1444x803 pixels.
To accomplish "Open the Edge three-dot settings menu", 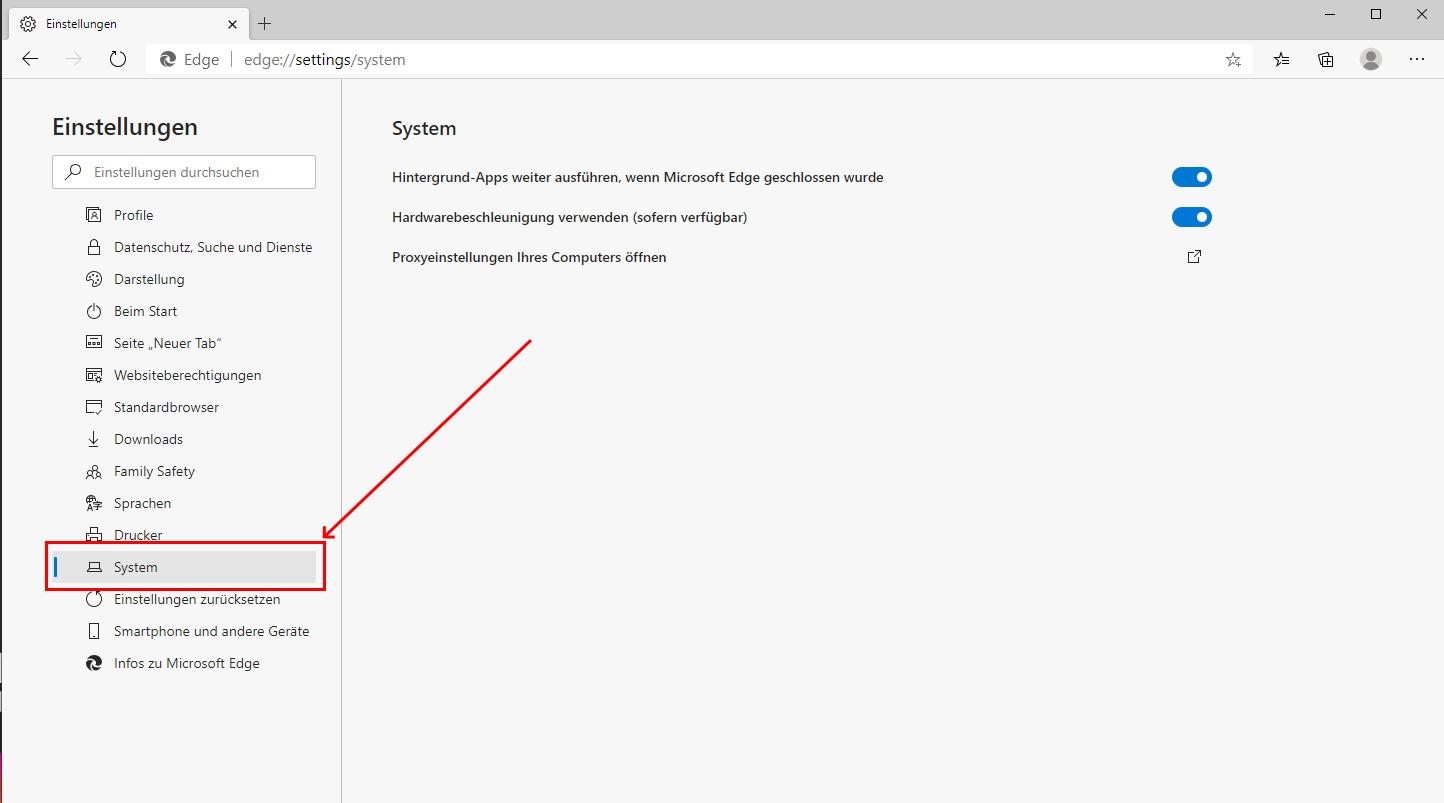I will click(x=1417, y=59).
